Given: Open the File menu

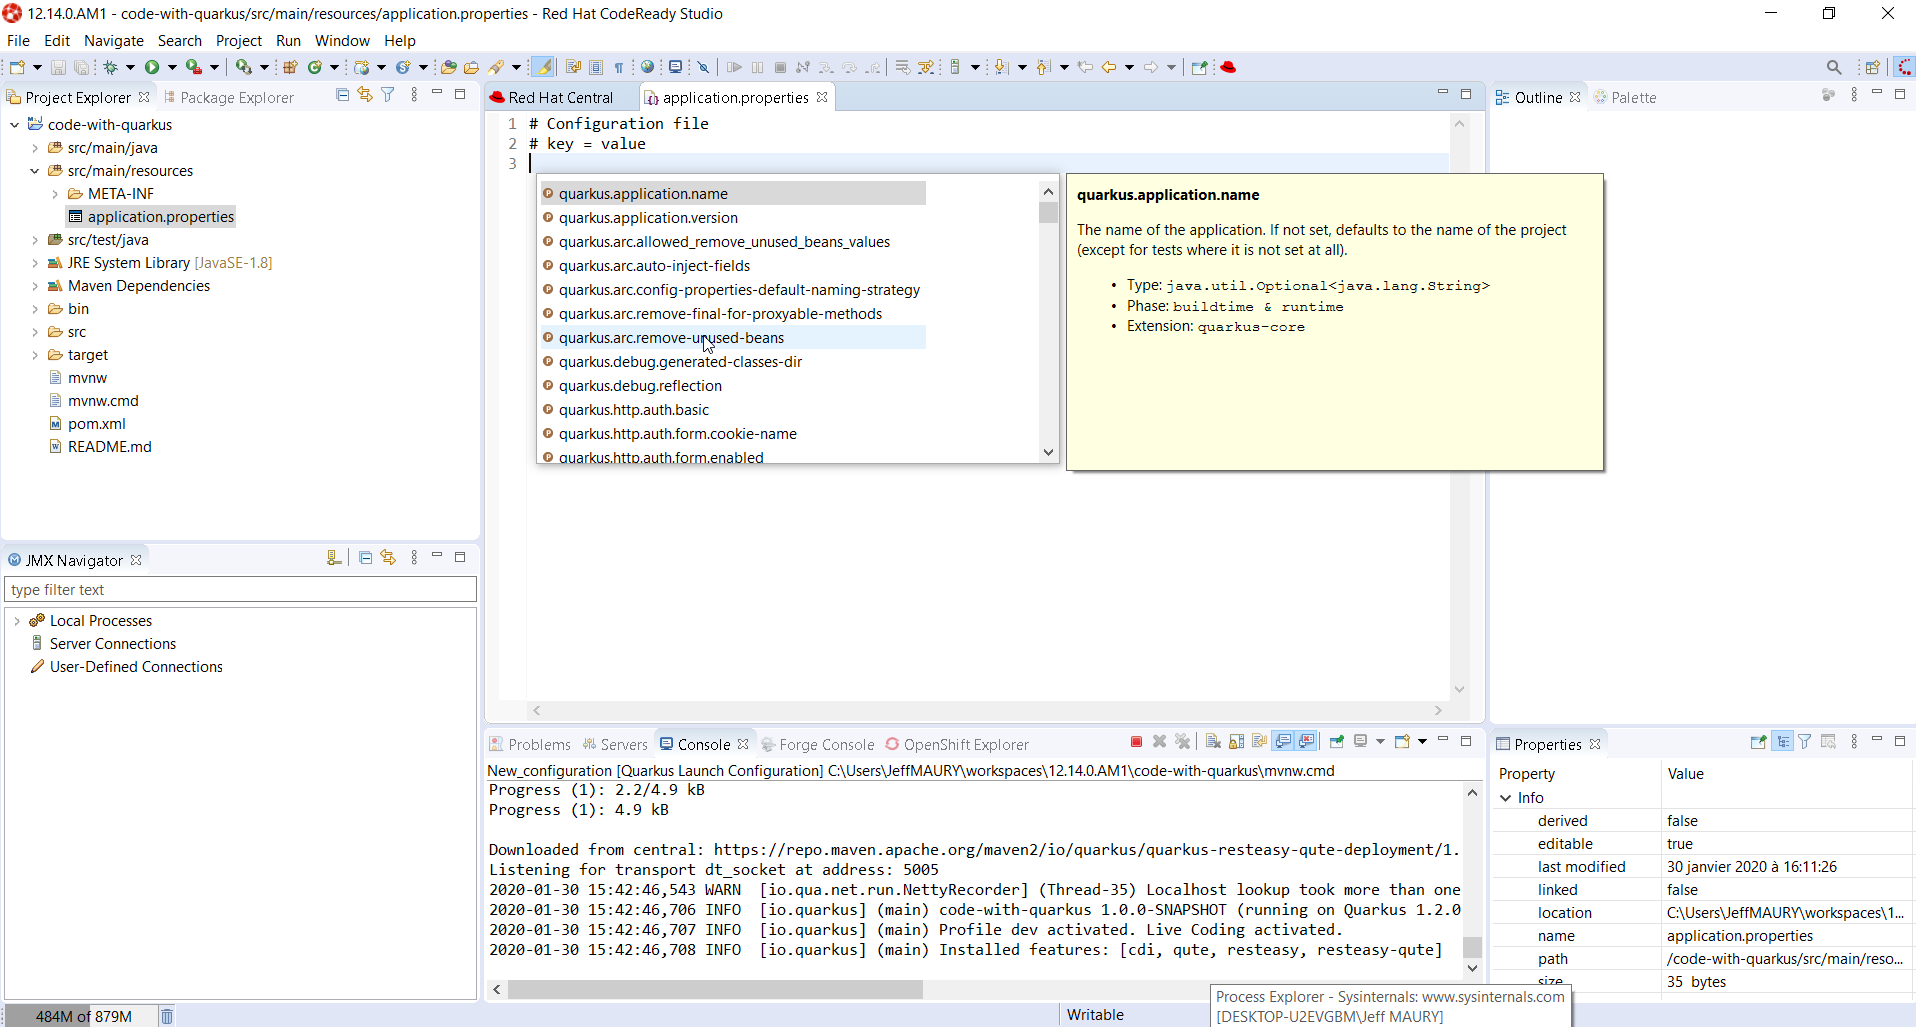Looking at the screenshot, I should [18, 41].
